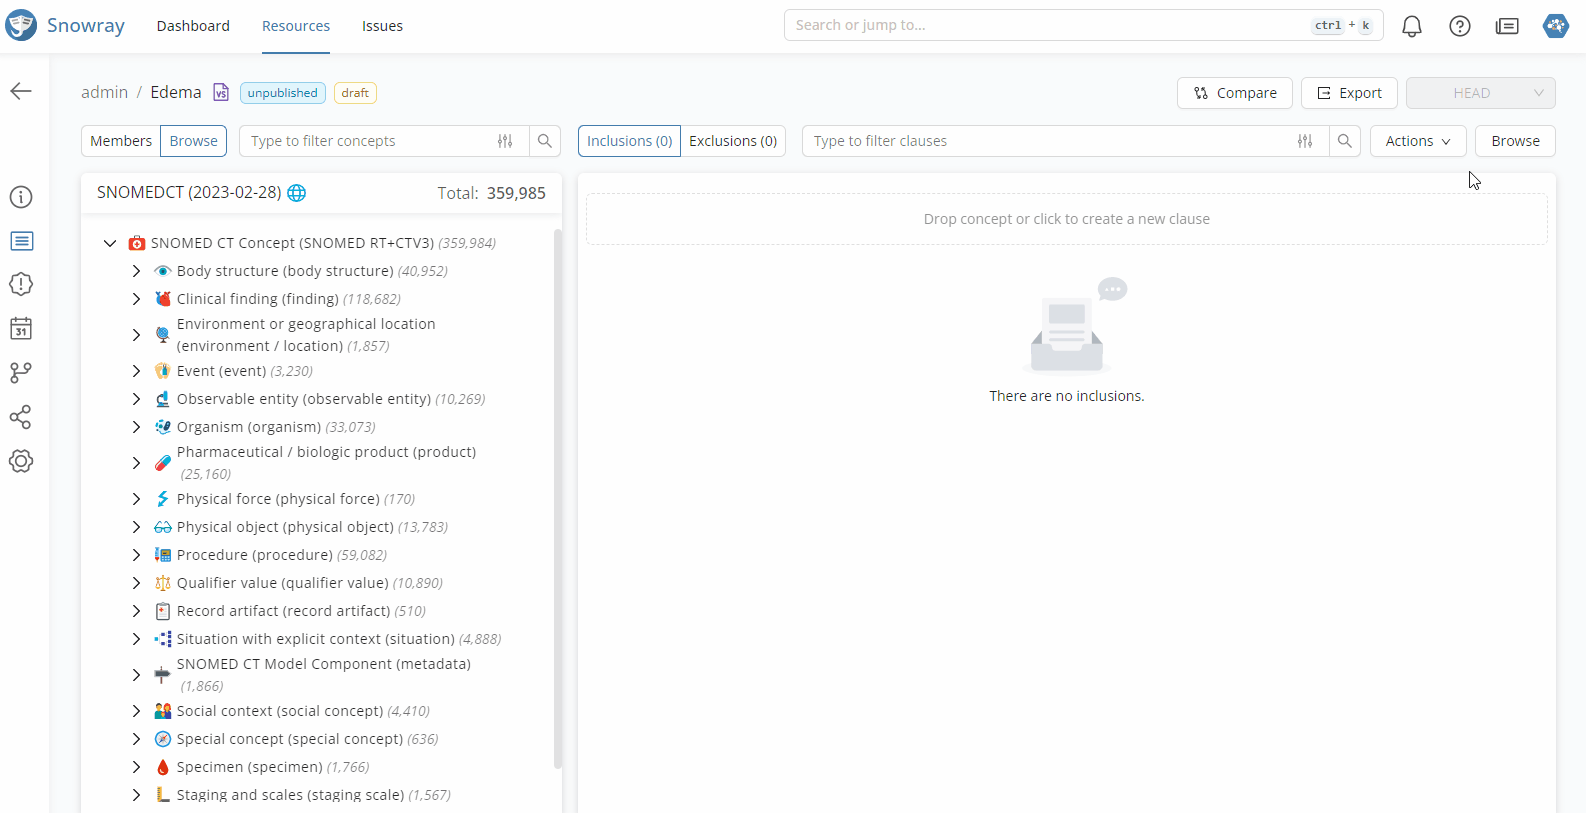Viewport: 1586px width, 813px height.
Task: Click the concept filter settings sliders icon
Action: tap(505, 141)
